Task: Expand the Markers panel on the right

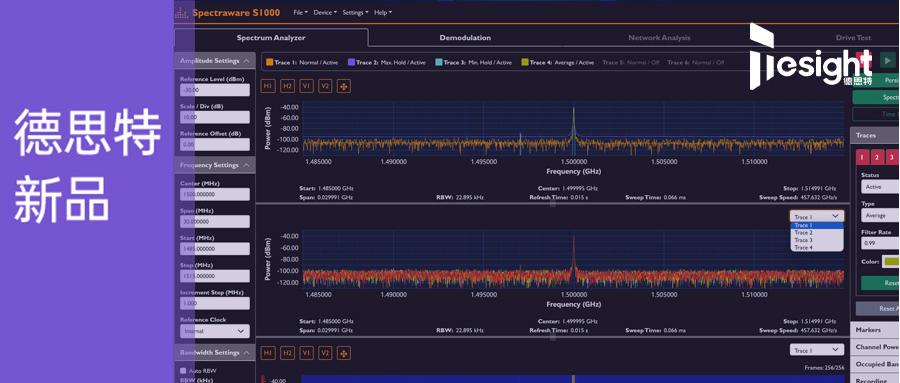Action: click(875, 330)
